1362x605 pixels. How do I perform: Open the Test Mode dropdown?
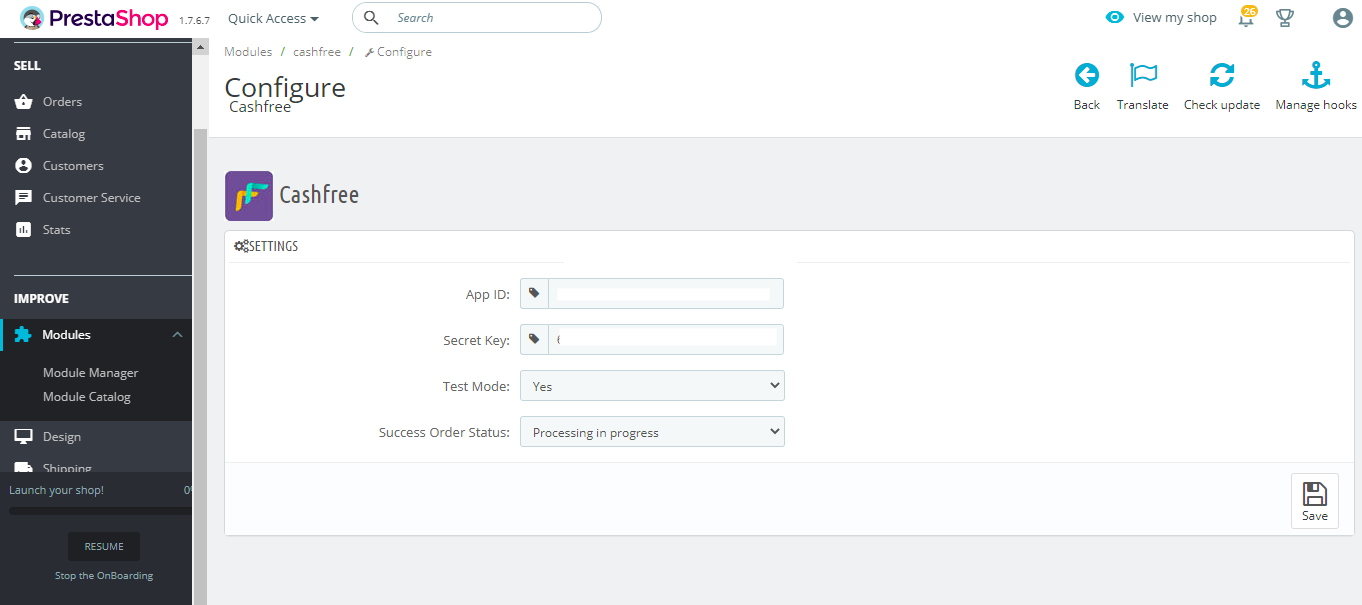(652, 386)
